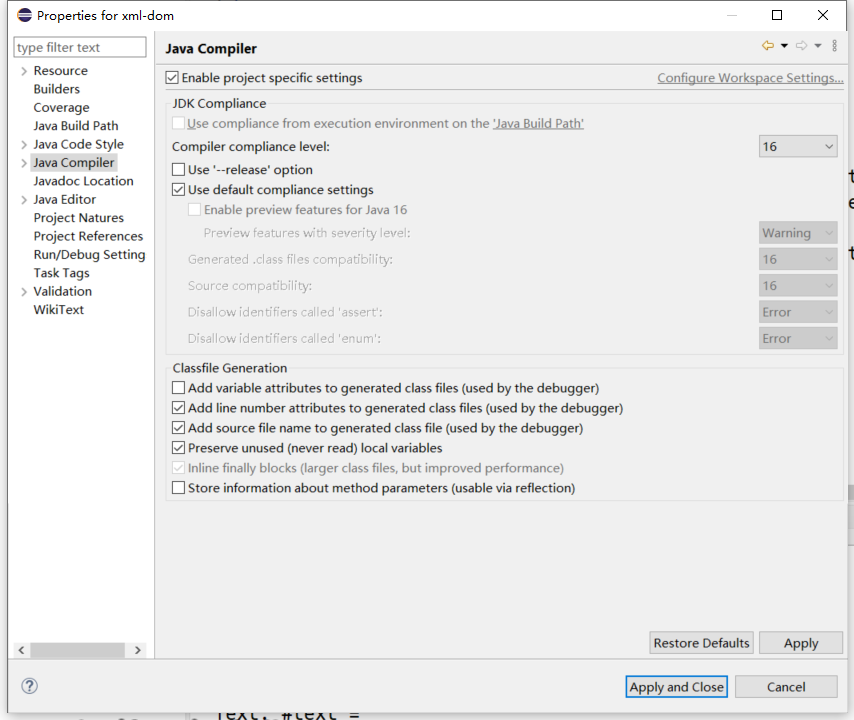Viewport: 854px width, 720px height.
Task: Select Coverage properties page
Action: click(62, 107)
